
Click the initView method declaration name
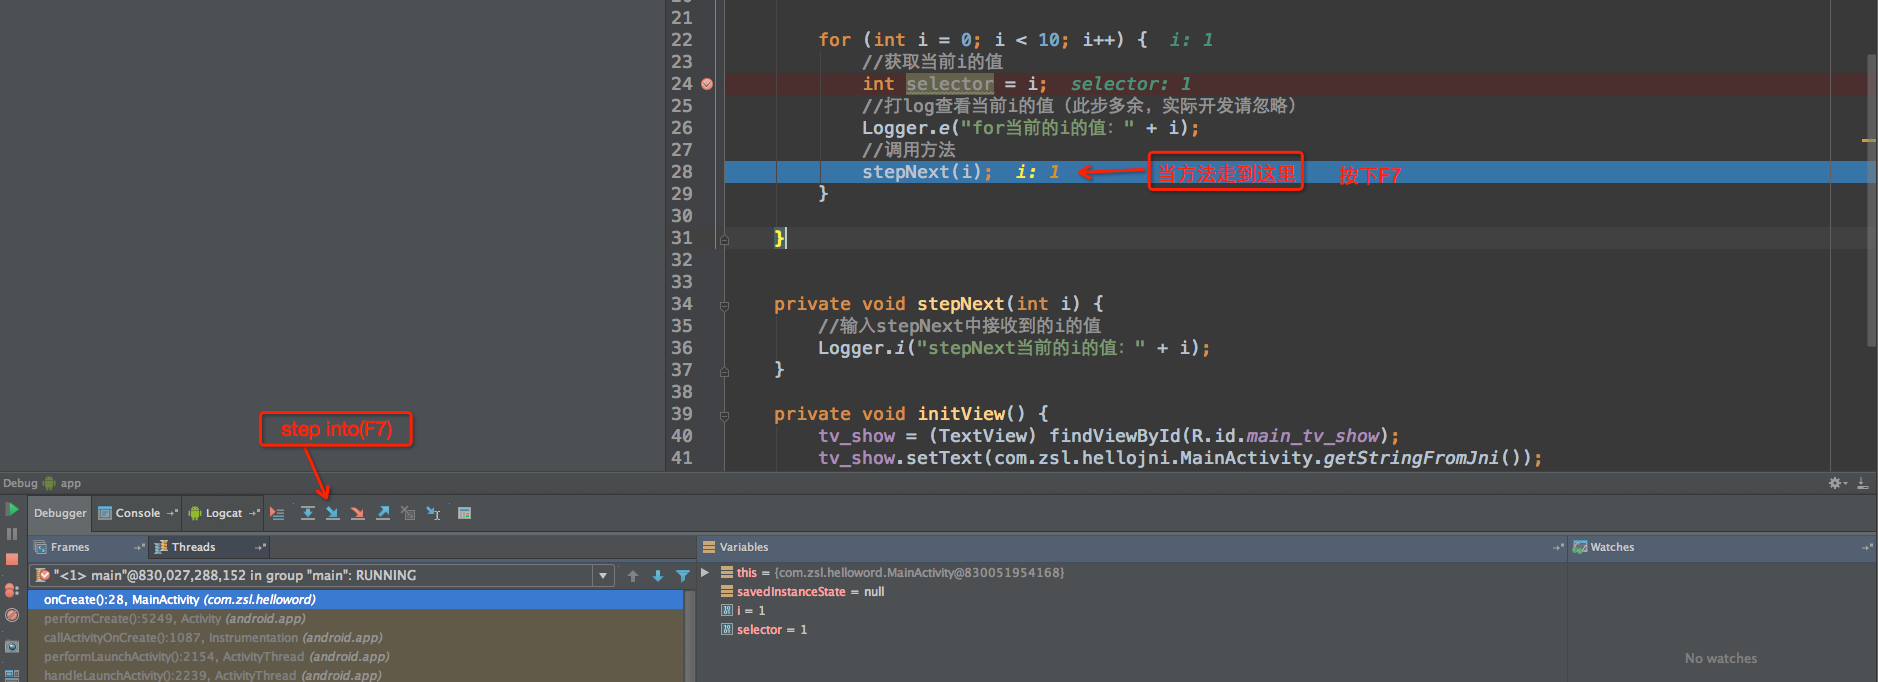tap(961, 414)
